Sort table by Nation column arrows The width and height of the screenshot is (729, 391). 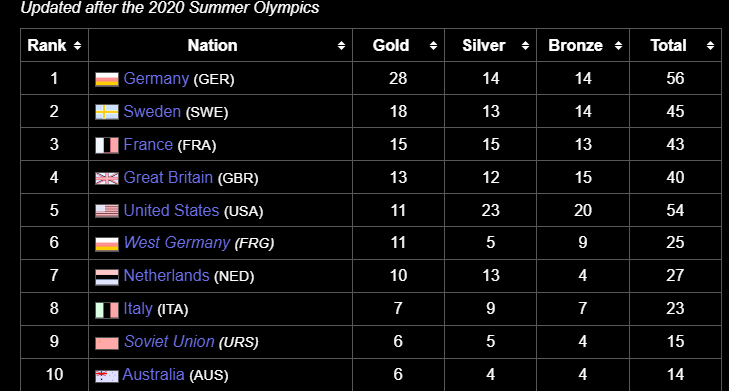[341, 46]
